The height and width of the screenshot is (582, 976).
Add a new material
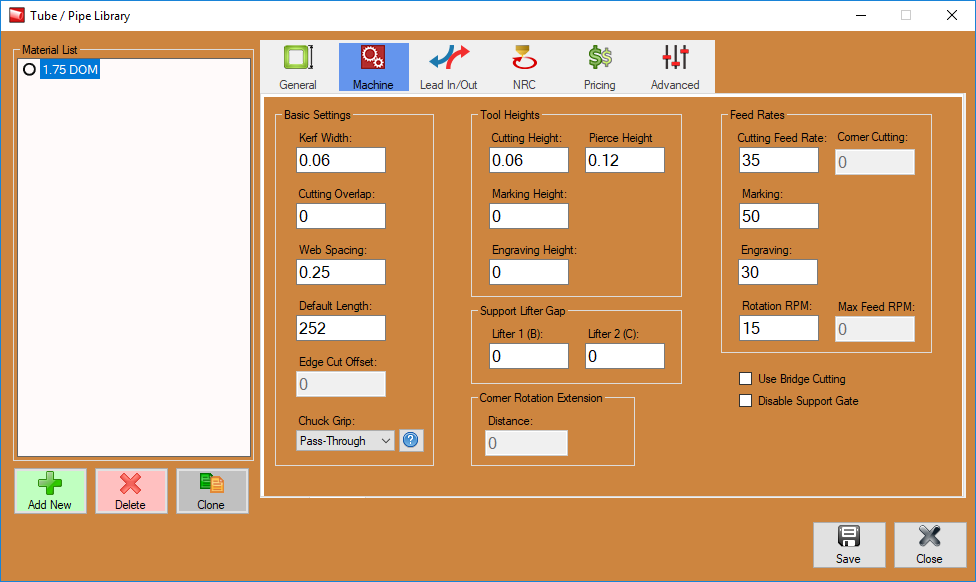50,491
